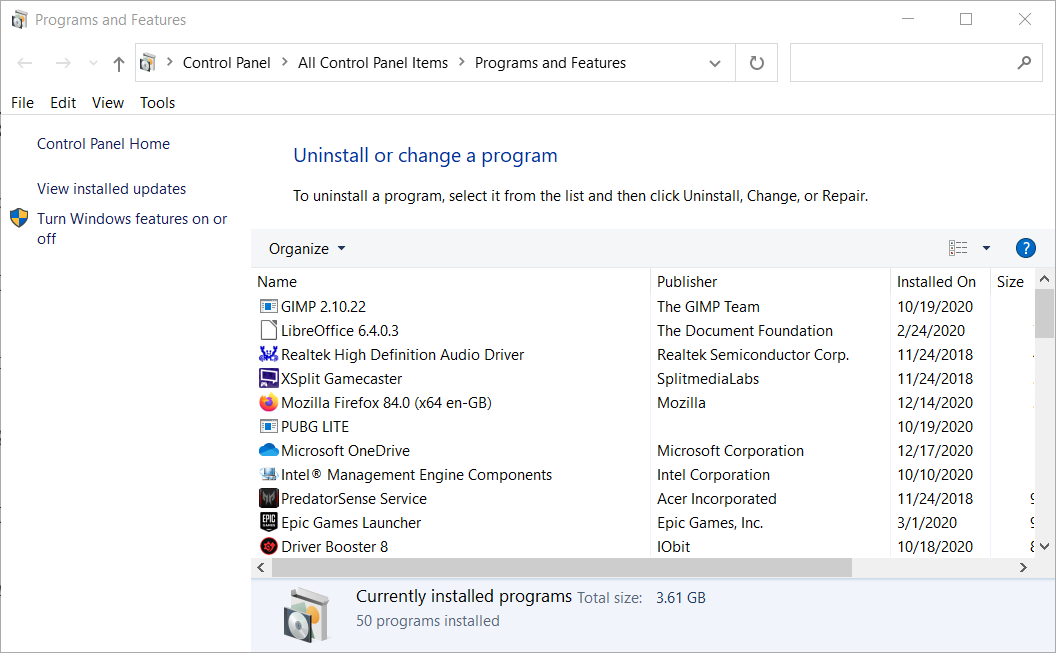Viewport: 1056px width, 653px height.
Task: Click the PUBG LITE icon
Action: tap(269, 427)
